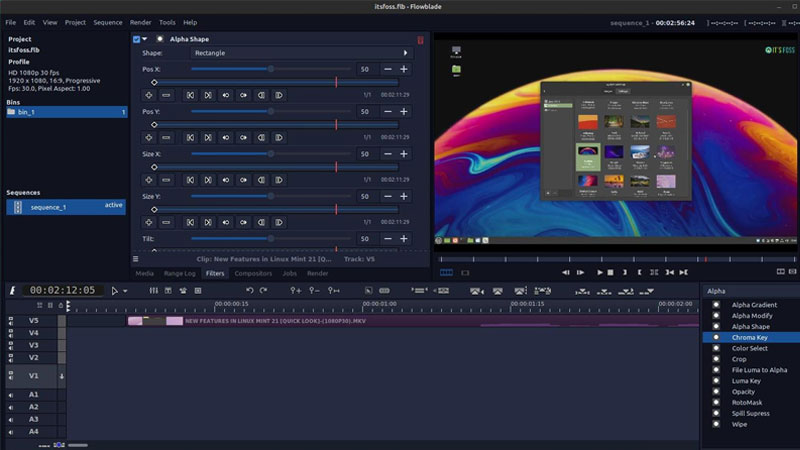This screenshot has width=800, height=450.
Task: Mute video track V5 toggle
Action: coord(11,320)
